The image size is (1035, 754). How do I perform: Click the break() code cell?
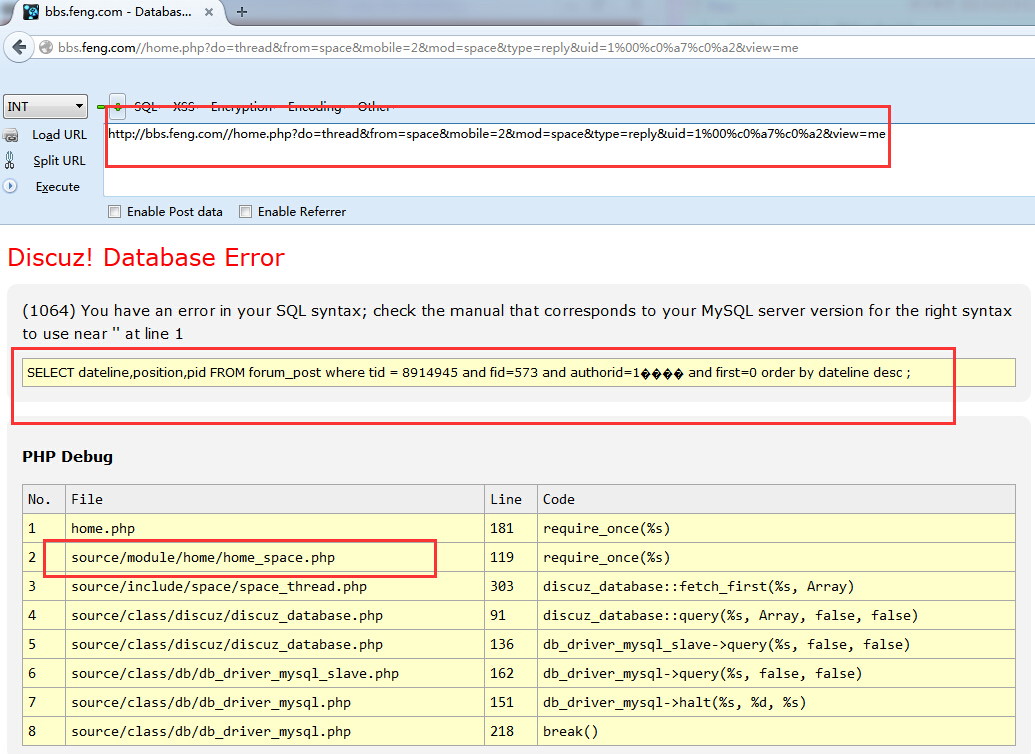pyautogui.click(x=776, y=732)
